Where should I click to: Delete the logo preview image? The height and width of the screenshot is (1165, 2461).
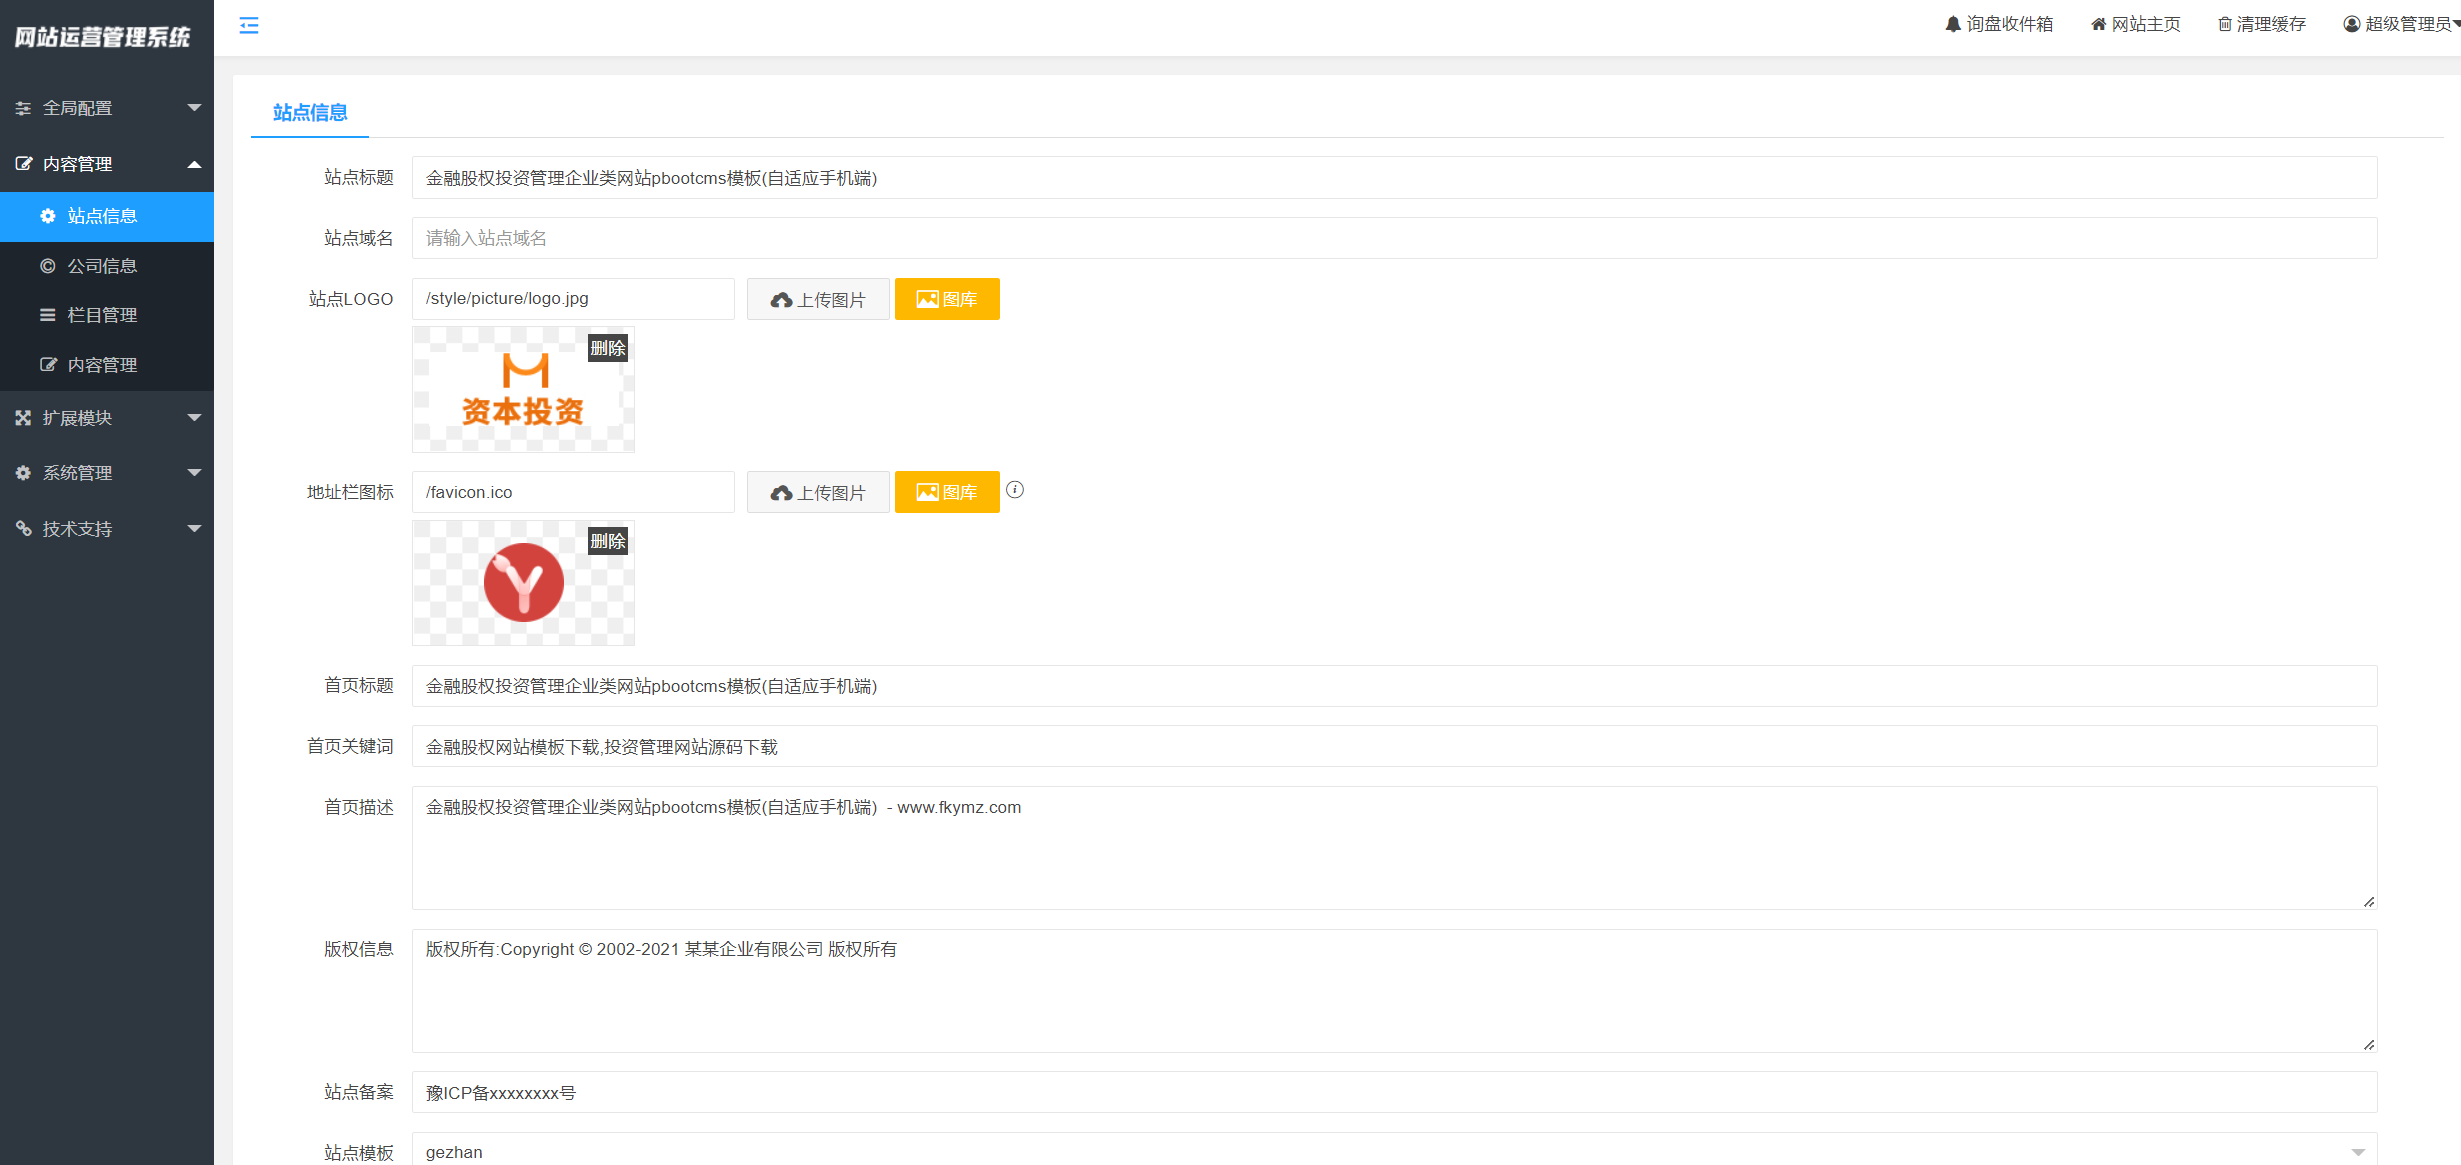pyautogui.click(x=607, y=348)
